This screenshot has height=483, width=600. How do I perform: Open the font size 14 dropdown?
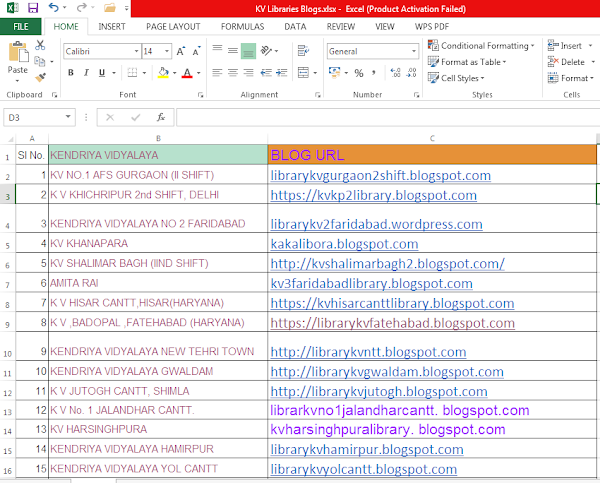[167, 51]
